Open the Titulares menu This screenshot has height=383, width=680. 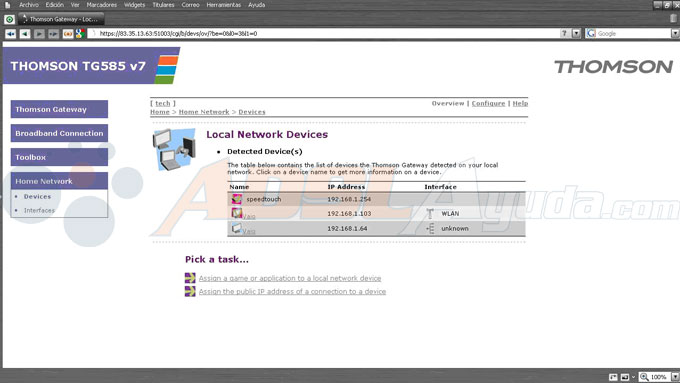pos(163,5)
